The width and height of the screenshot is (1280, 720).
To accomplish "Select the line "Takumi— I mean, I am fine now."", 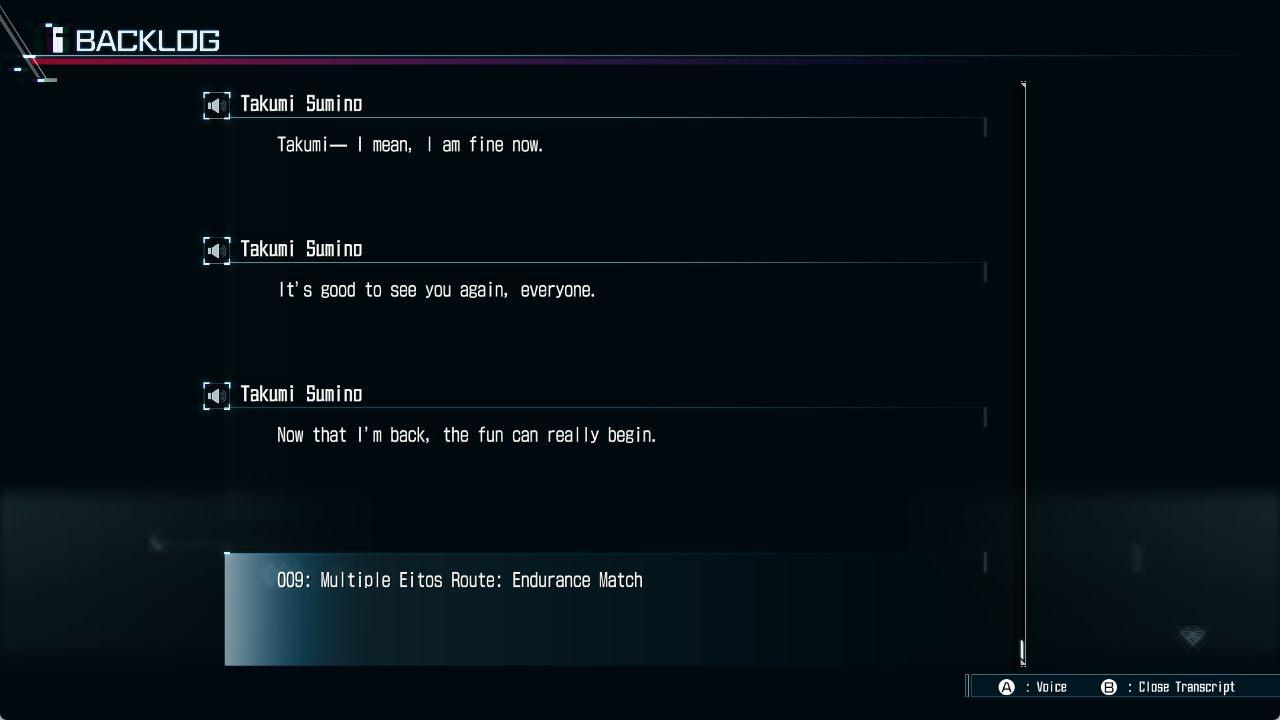I will click(x=410, y=145).
